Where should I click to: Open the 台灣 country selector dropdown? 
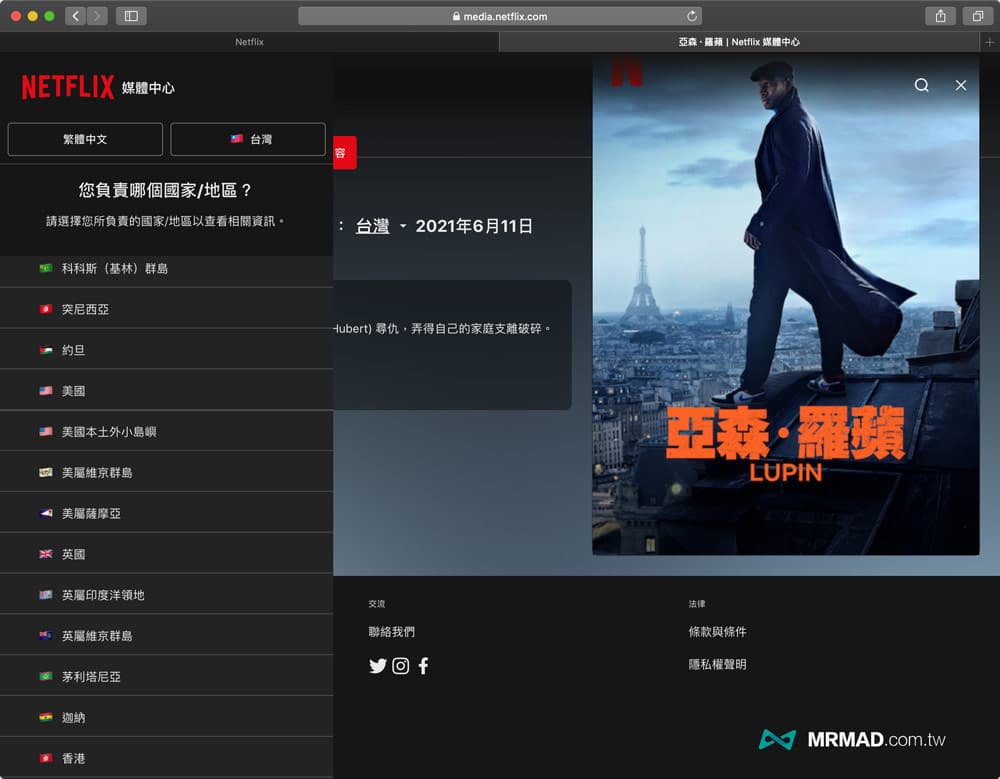[247, 139]
